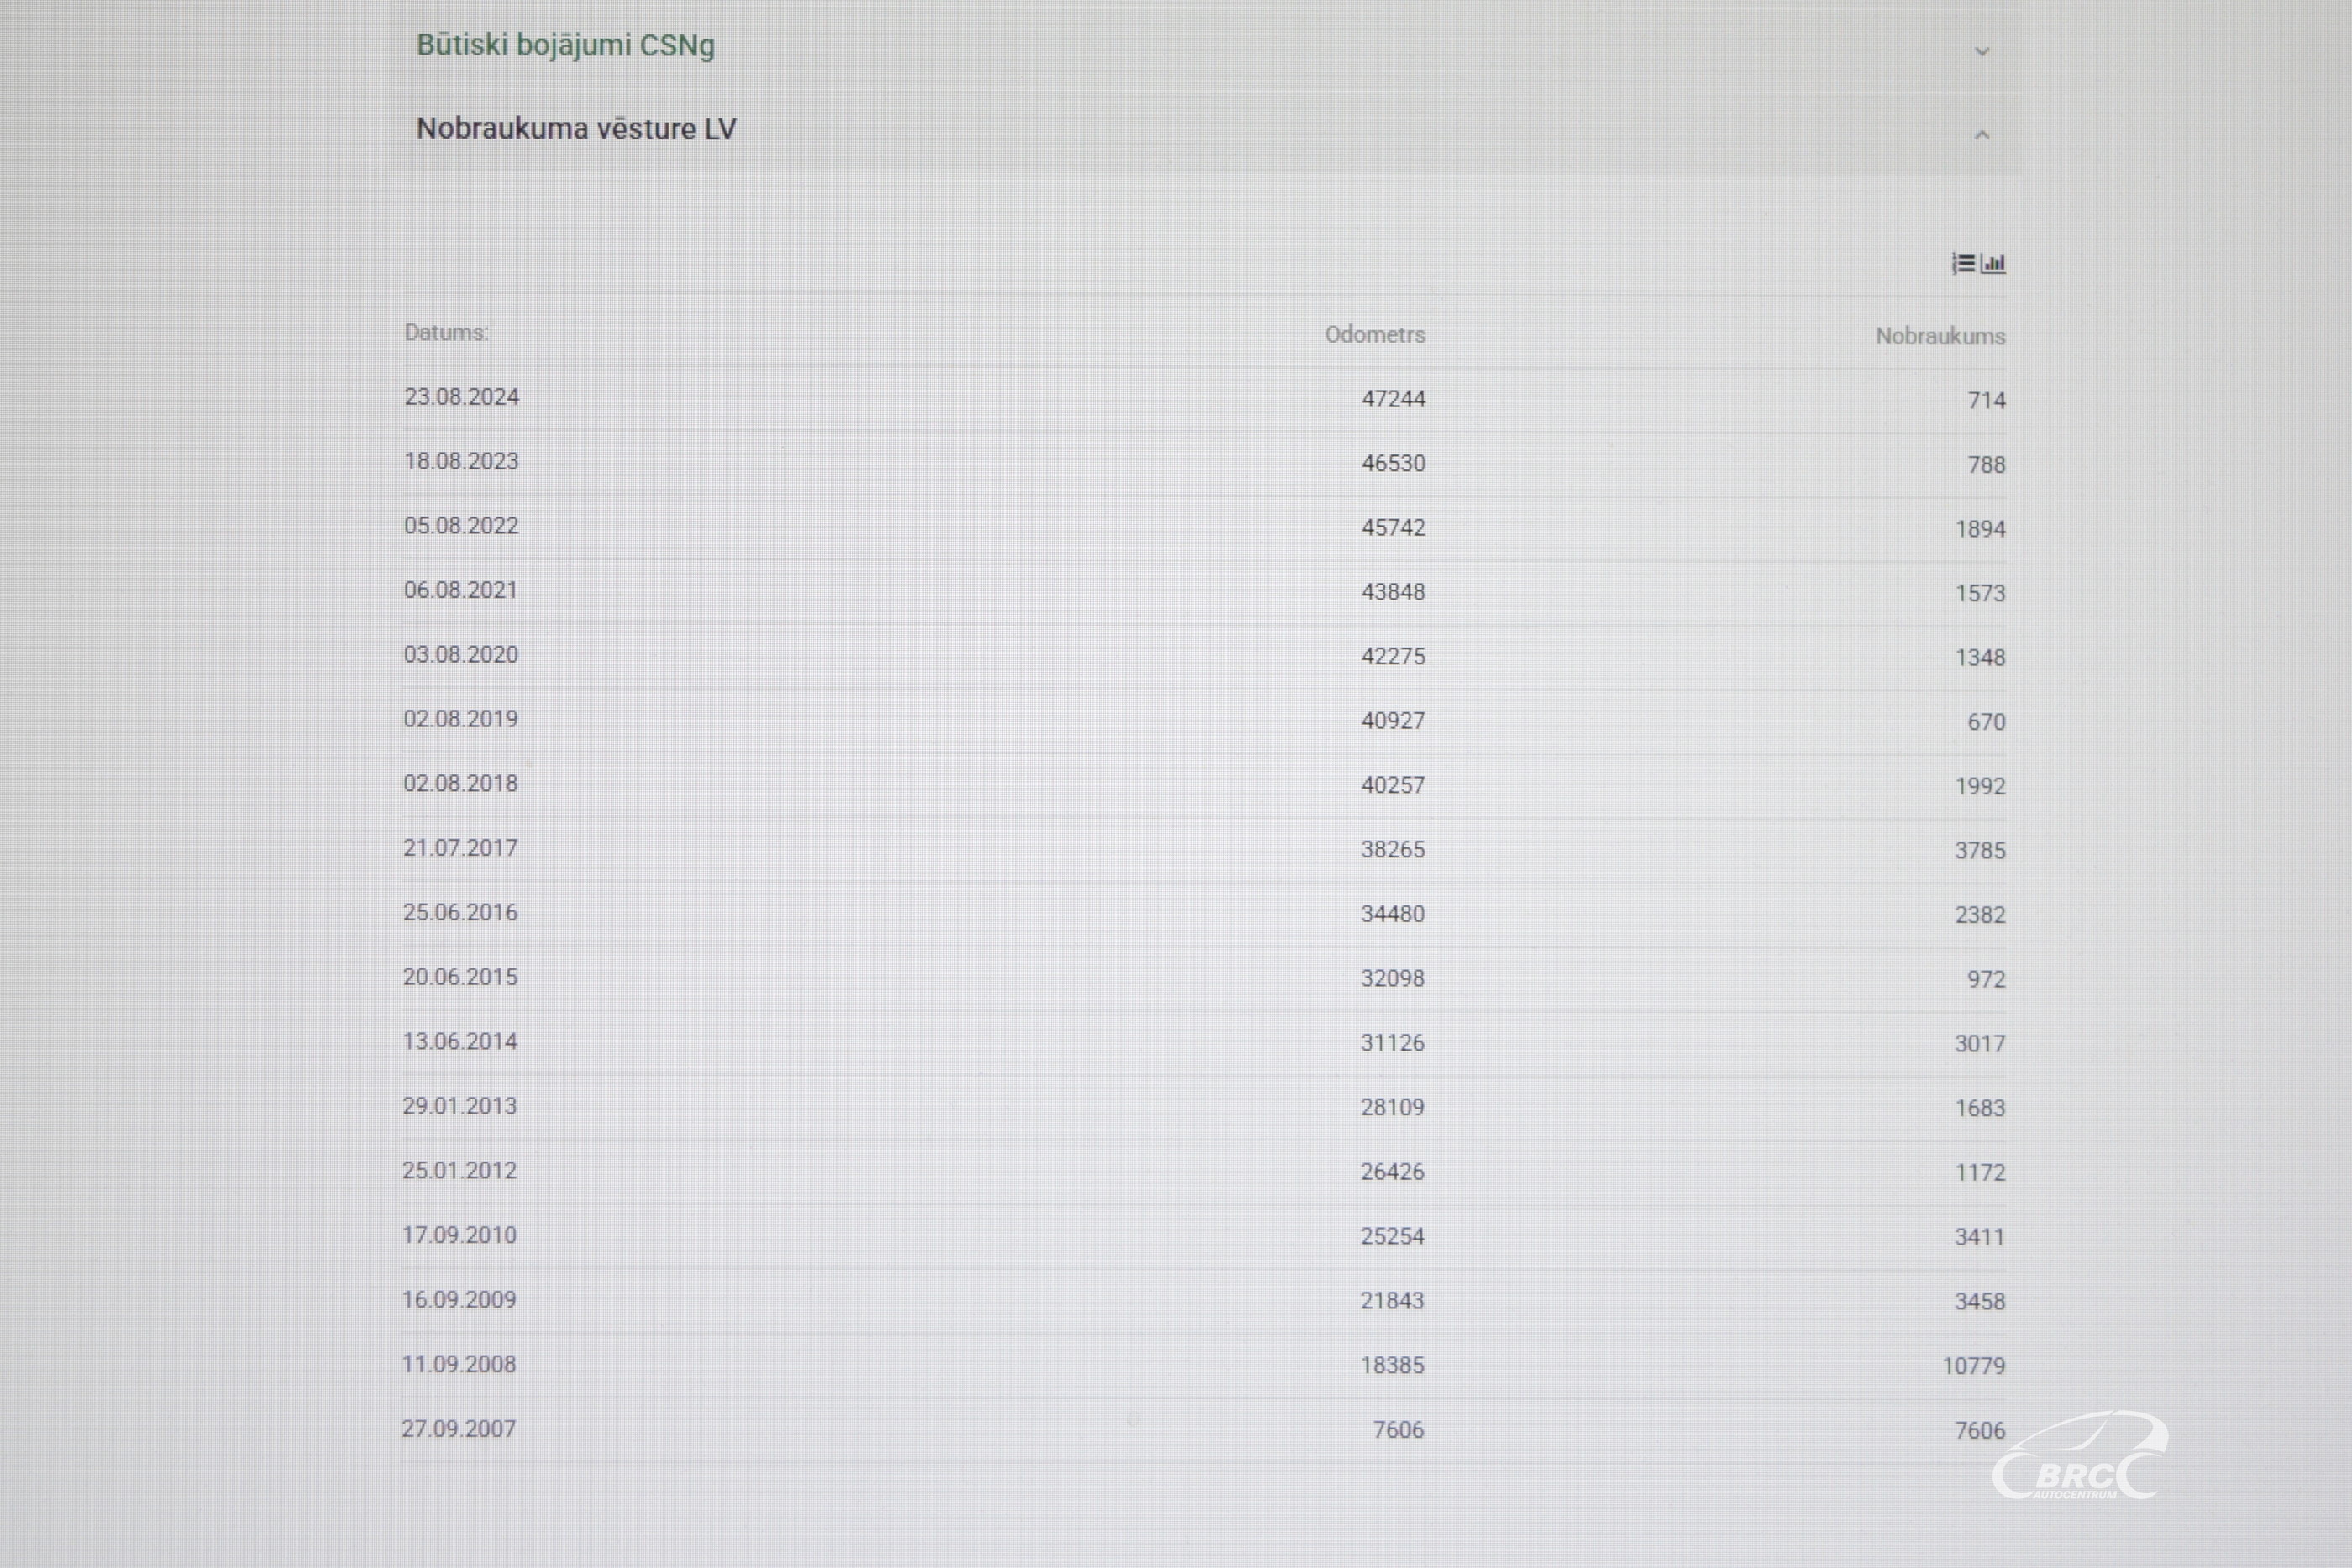This screenshot has height=1568, width=2352.
Task: Select mileage value 1992
Action: click(1980, 786)
